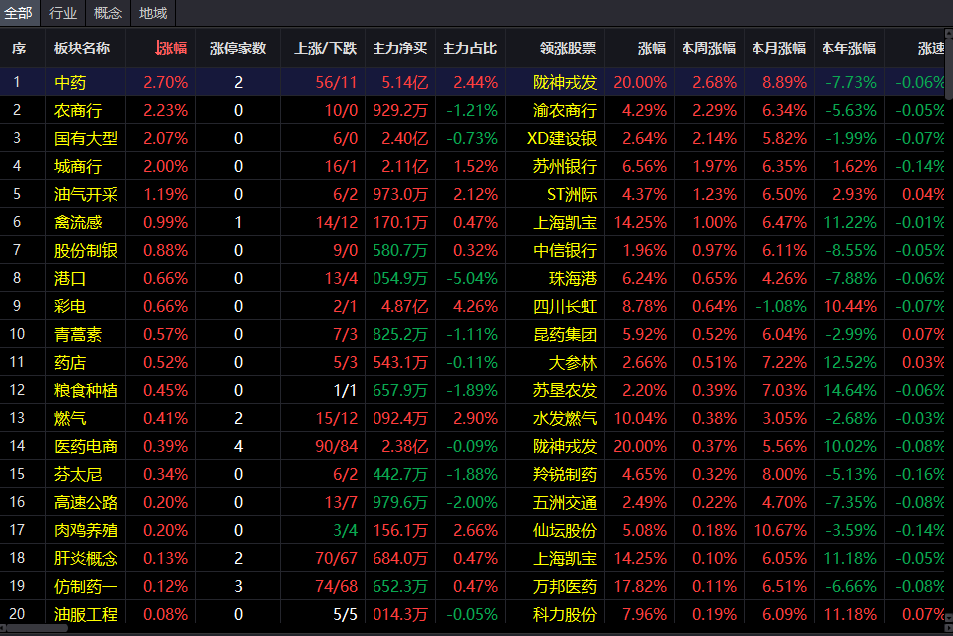Select the 城商行 sector name
This screenshot has width=953, height=636.
78,167
